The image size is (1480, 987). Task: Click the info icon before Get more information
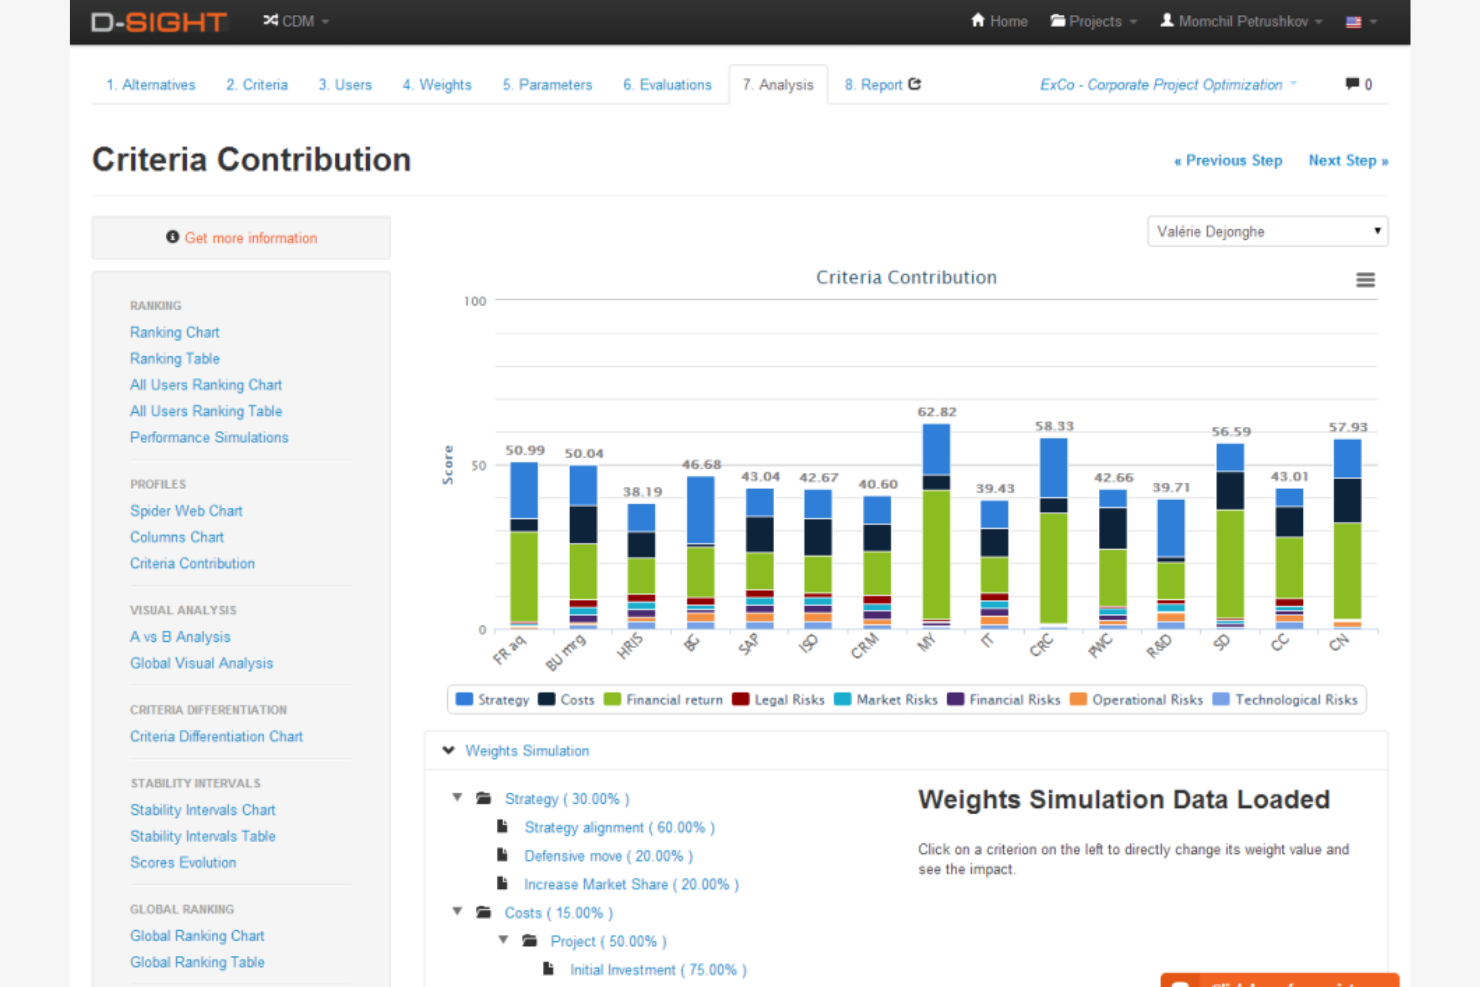pyautogui.click(x=172, y=237)
